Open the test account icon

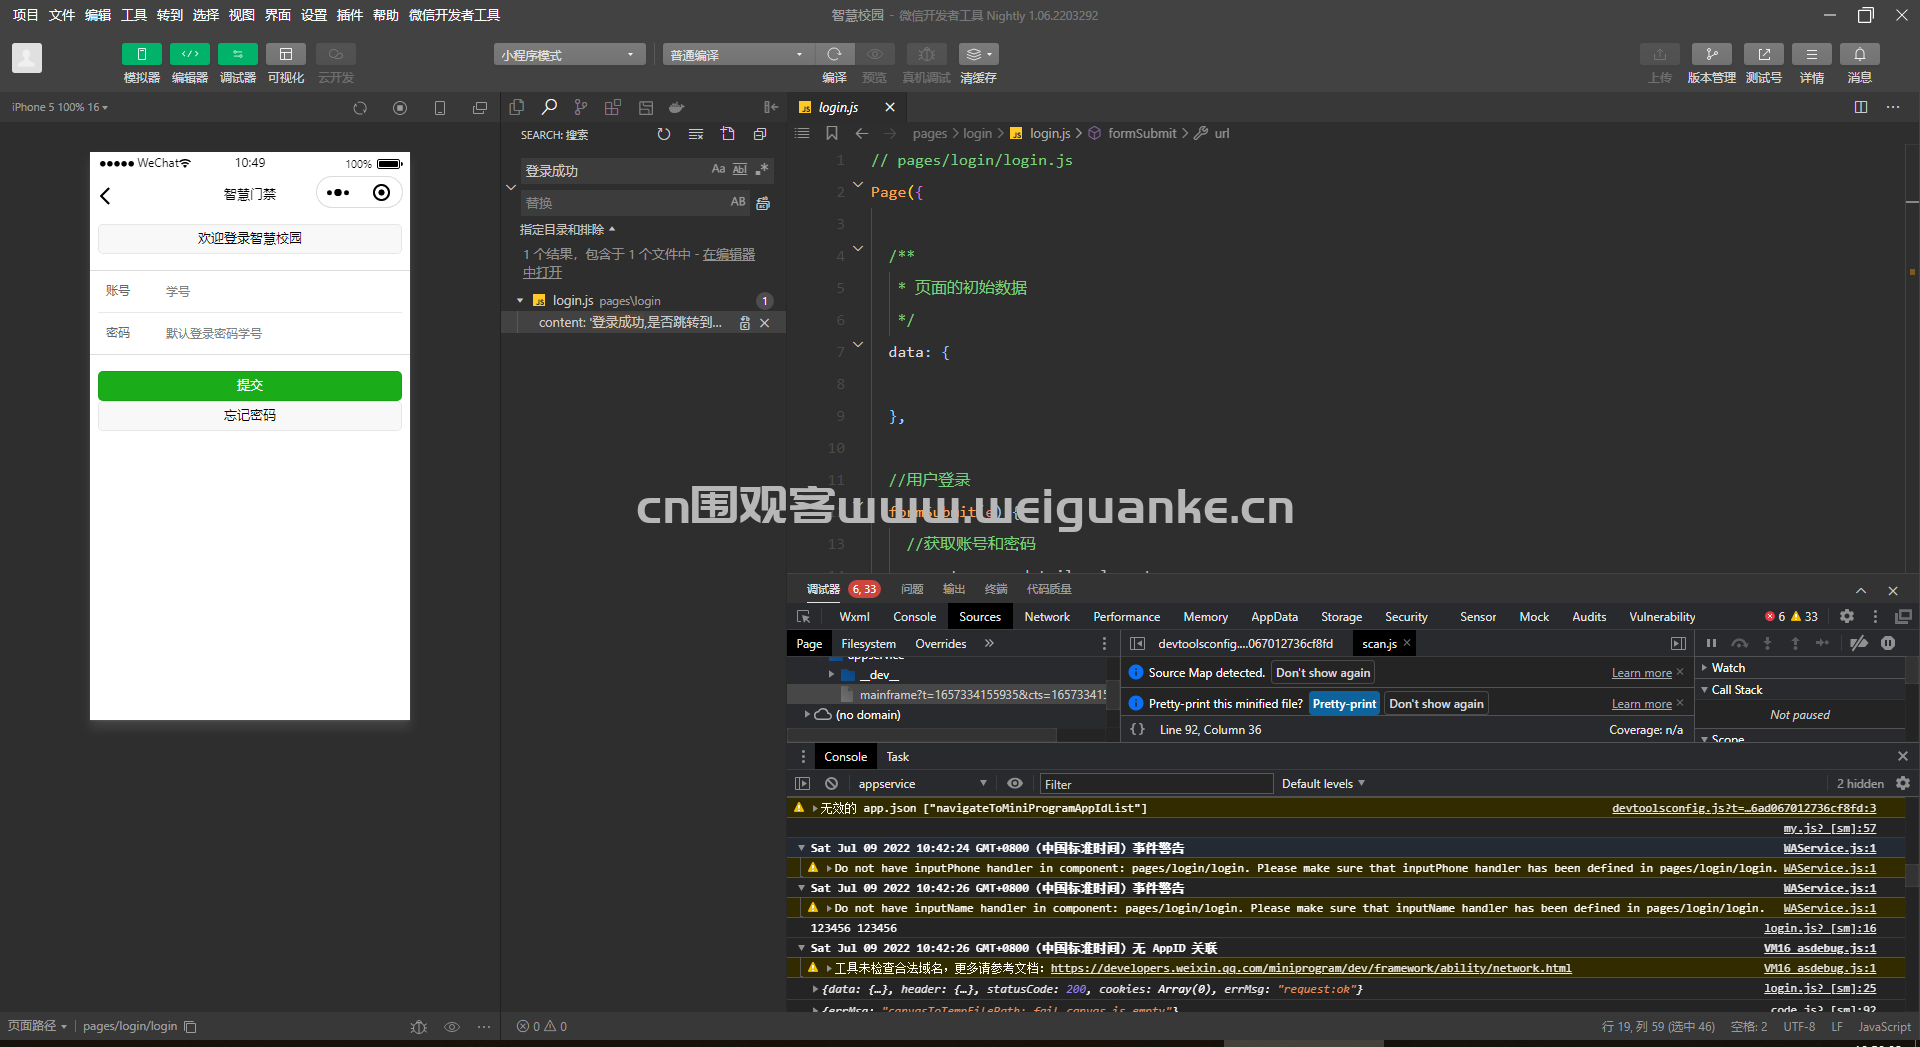pos(1763,54)
